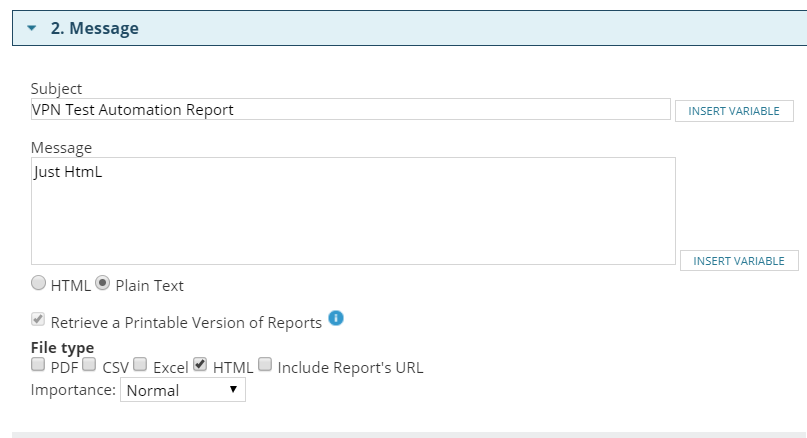The width and height of the screenshot is (807, 438).
Task: Select the Plain Text radio button
Action: pyautogui.click(x=102, y=283)
